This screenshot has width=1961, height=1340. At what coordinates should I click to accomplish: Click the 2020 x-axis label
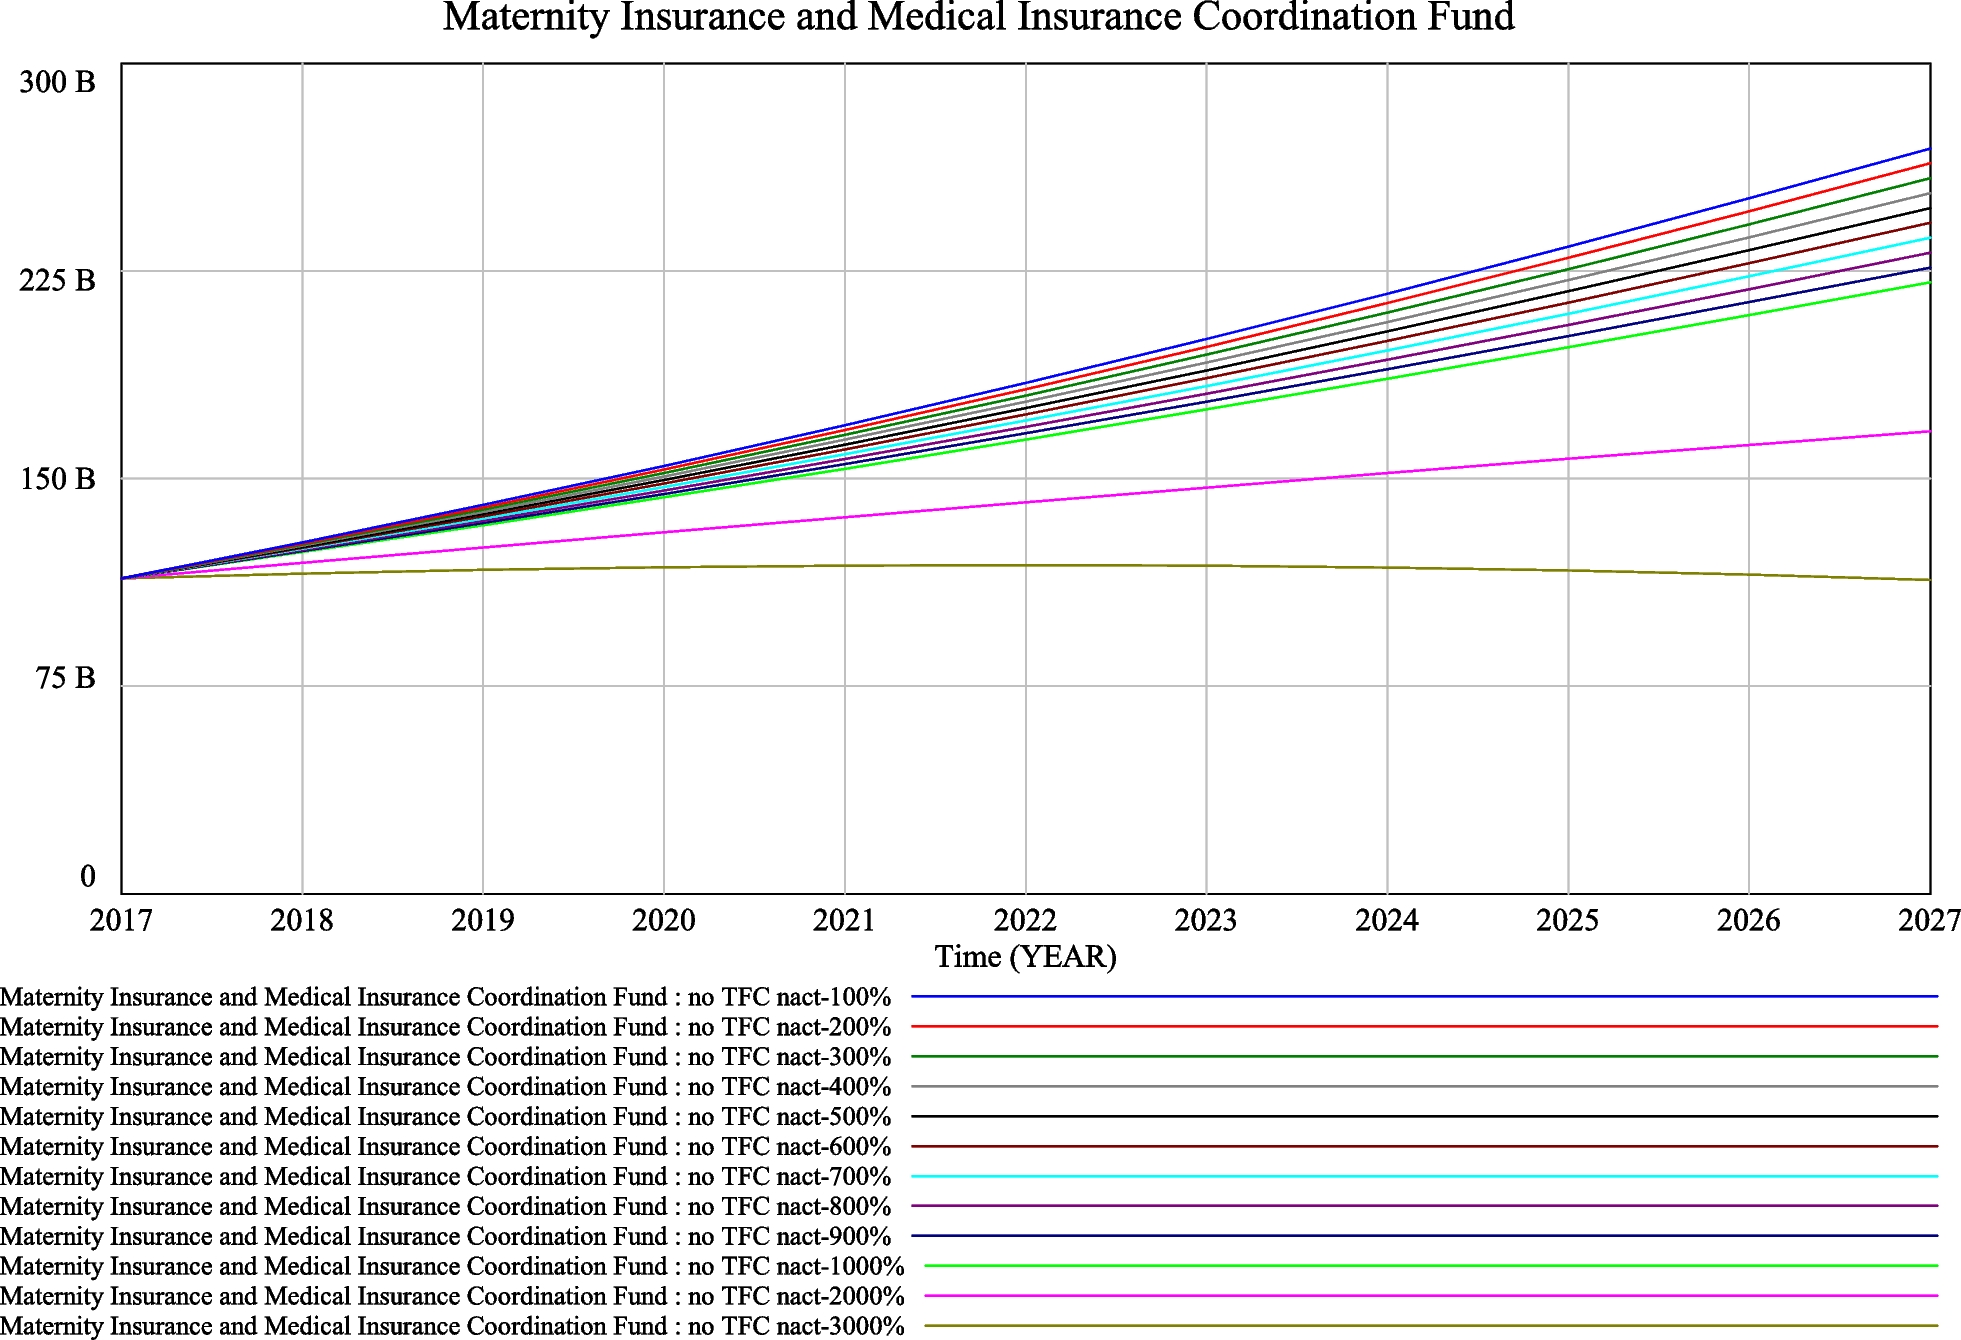[x=664, y=920]
